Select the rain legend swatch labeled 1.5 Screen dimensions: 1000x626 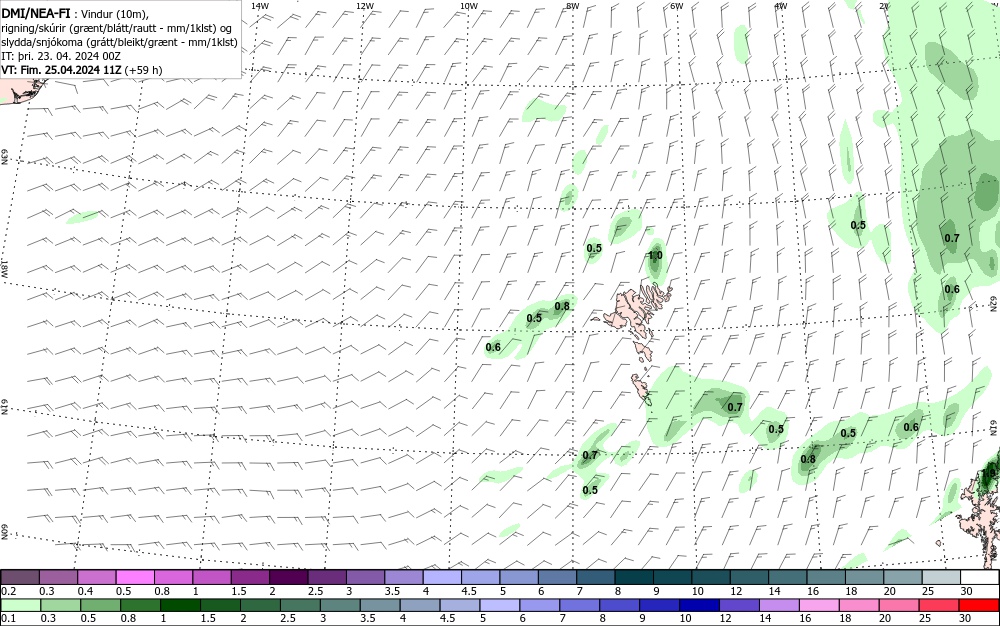(219, 605)
